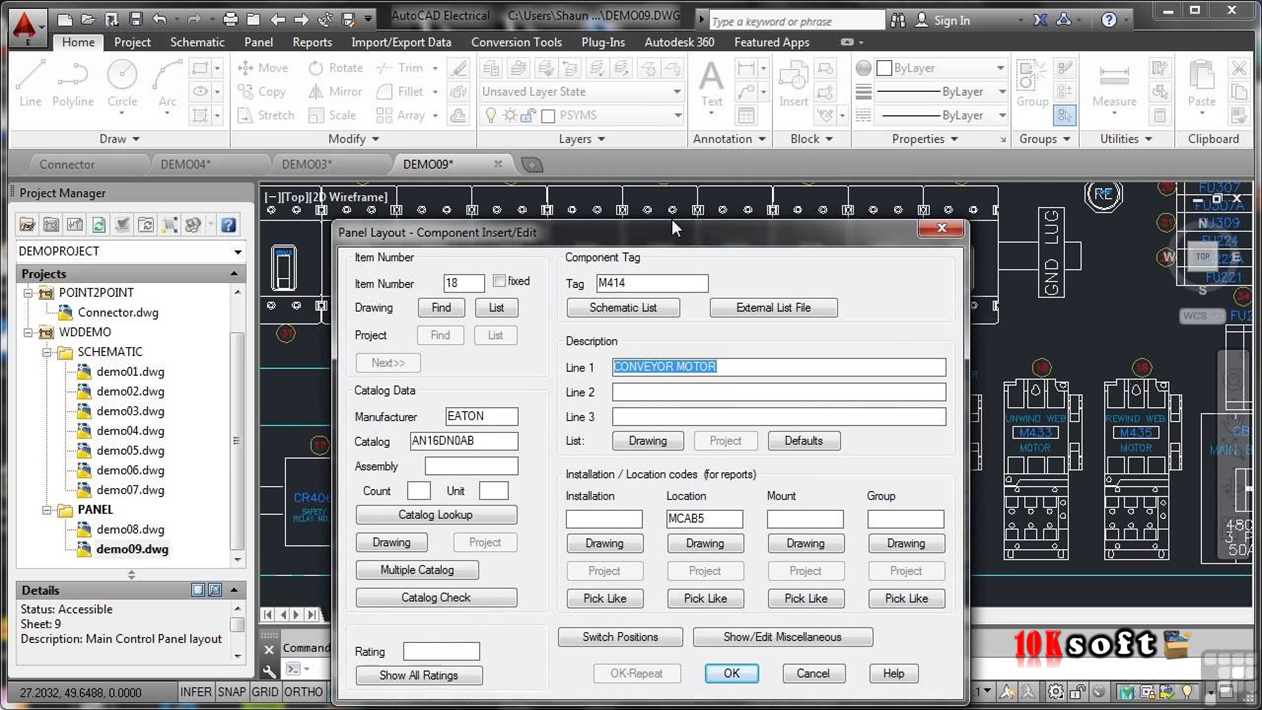Collapse the PANEL folder node

click(x=47, y=510)
